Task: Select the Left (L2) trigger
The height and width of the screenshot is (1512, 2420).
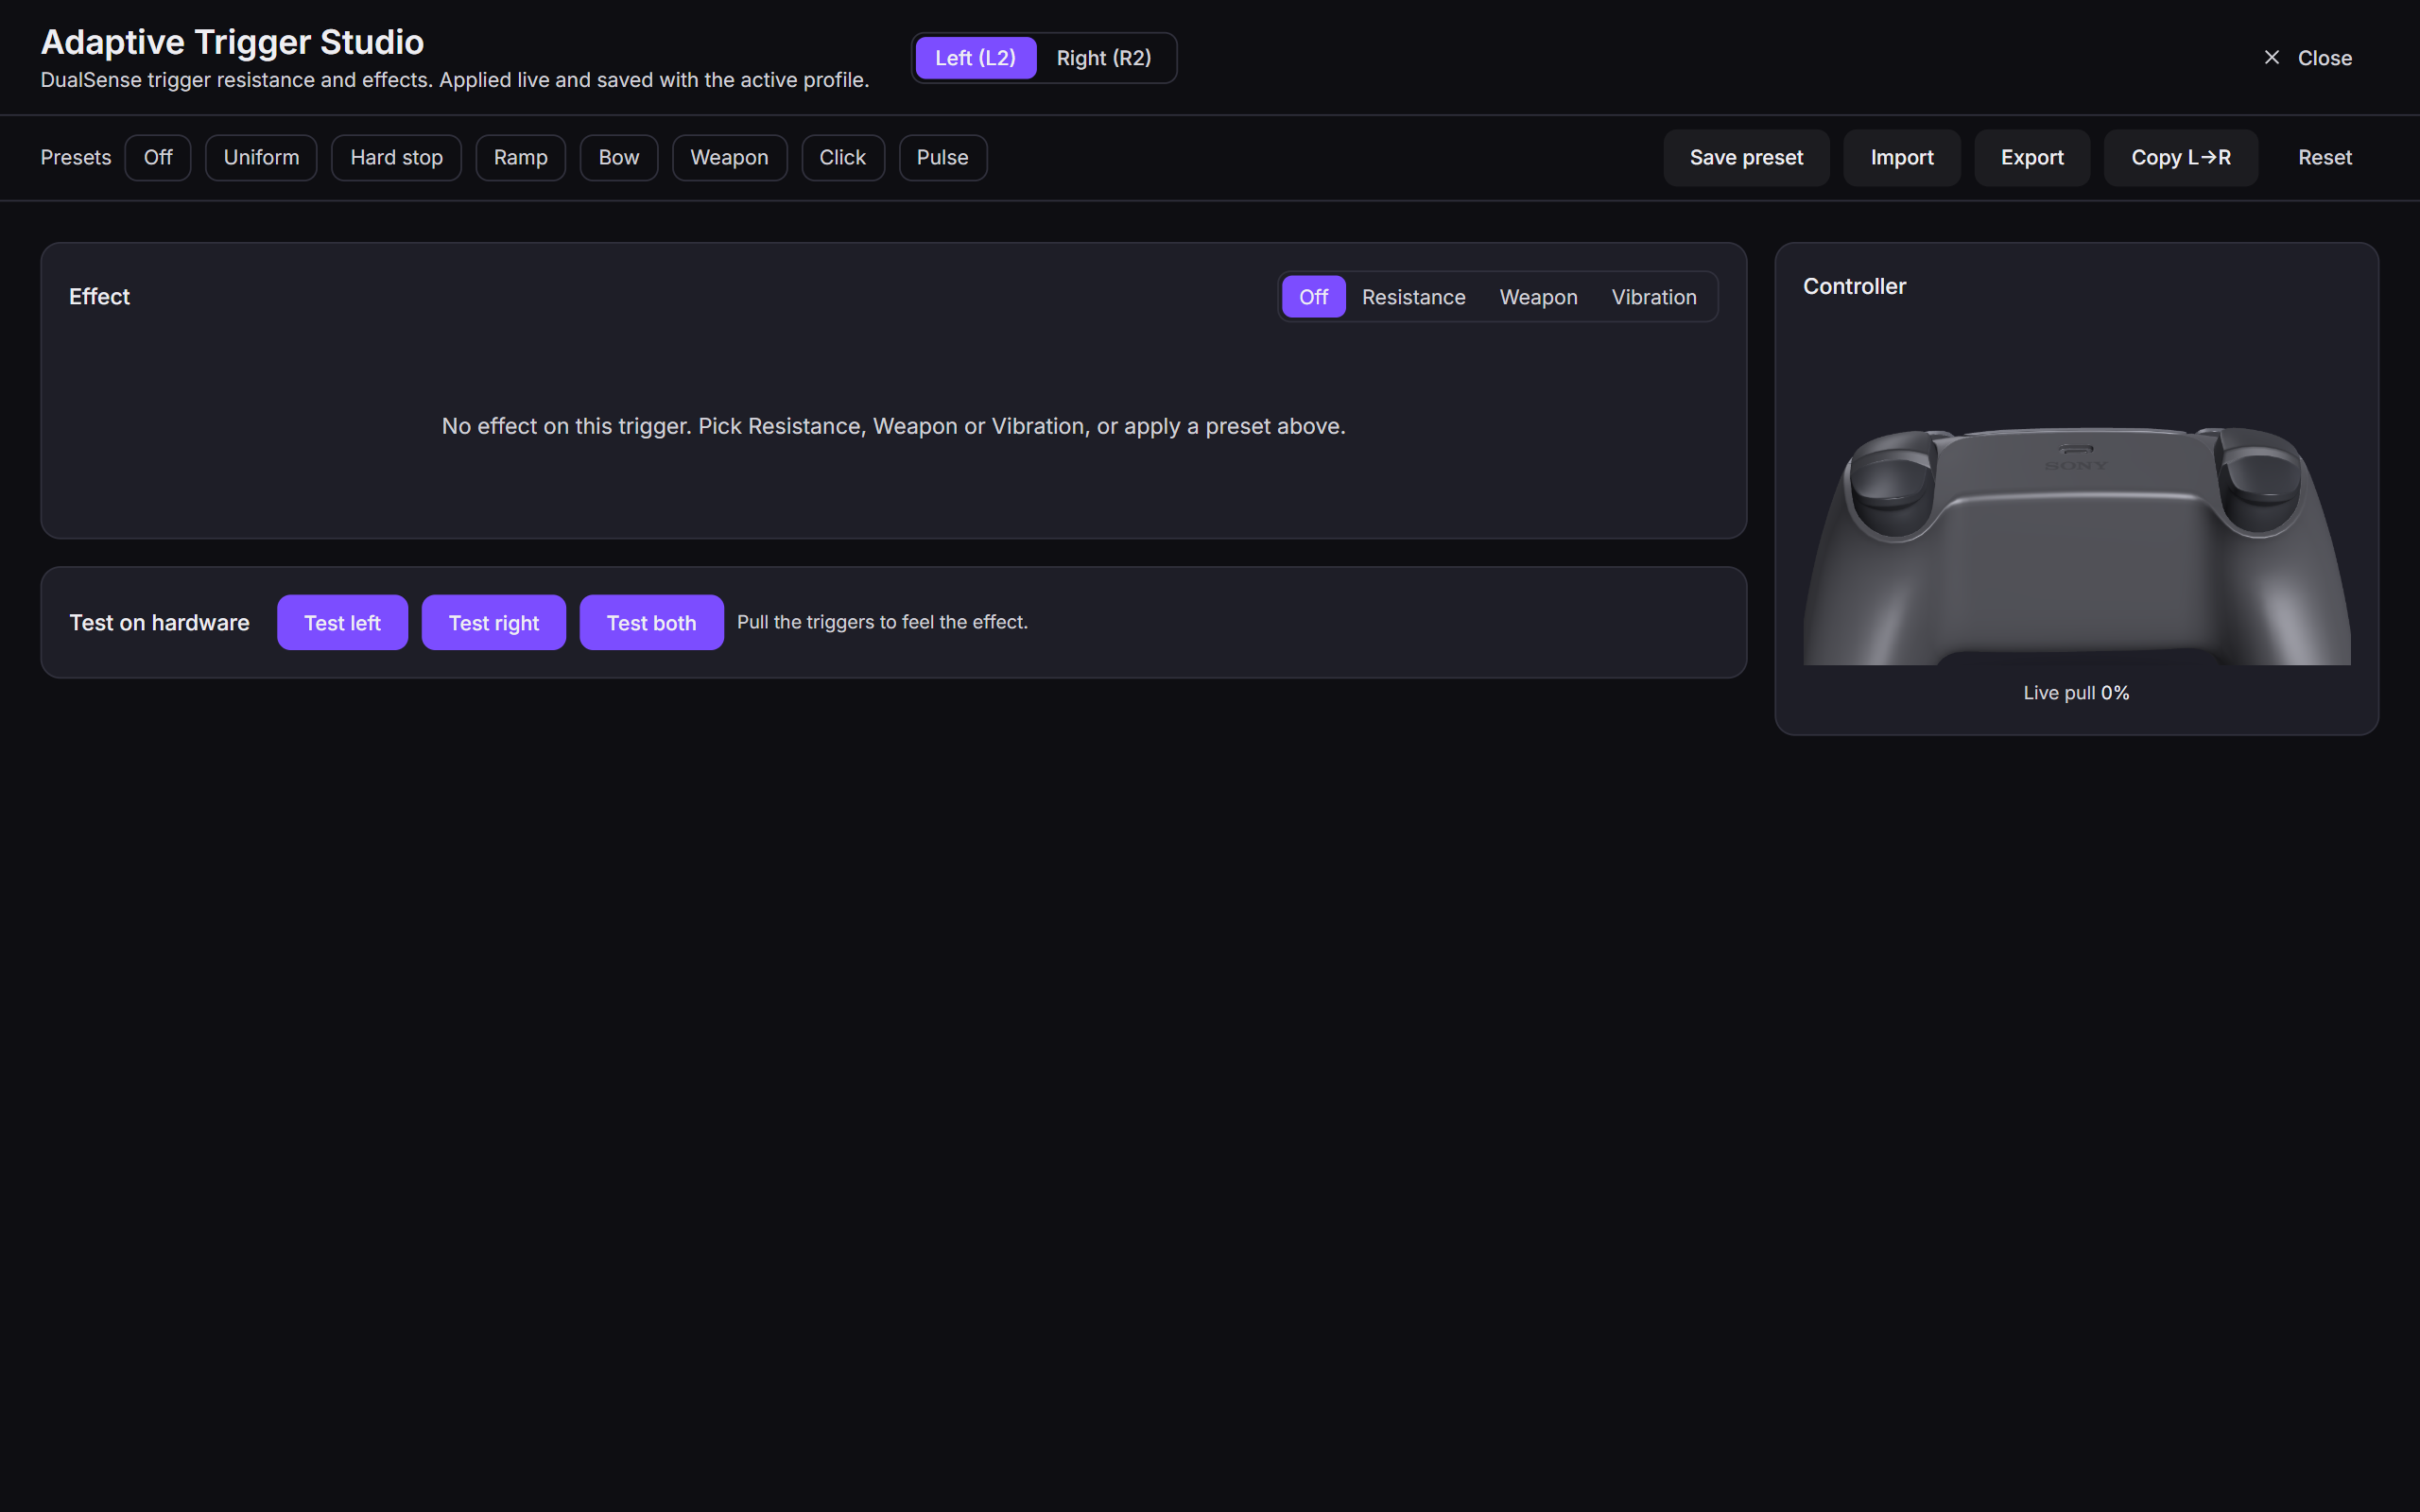Action: (975, 58)
